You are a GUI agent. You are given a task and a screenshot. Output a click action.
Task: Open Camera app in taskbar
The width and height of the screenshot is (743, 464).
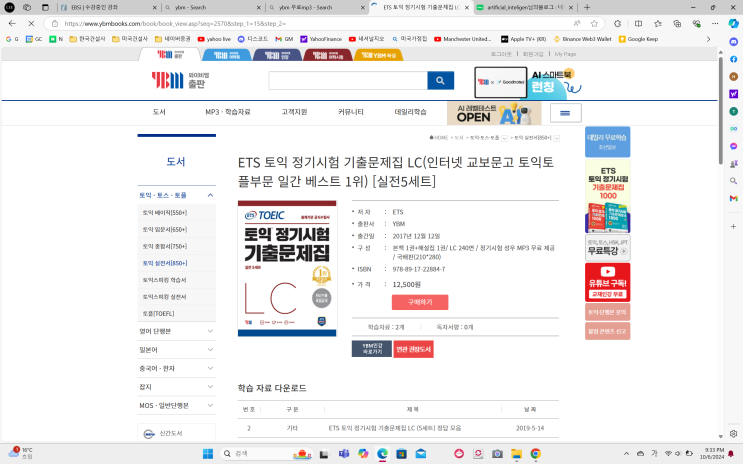497,454
